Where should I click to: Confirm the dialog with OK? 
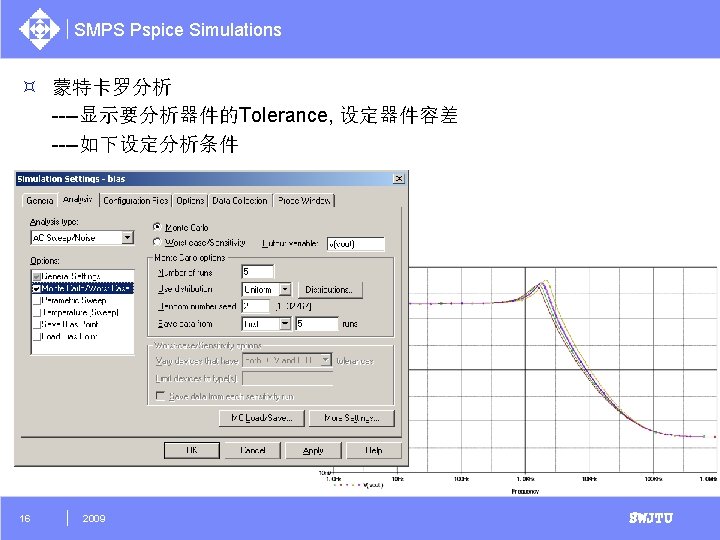pyautogui.click(x=192, y=450)
